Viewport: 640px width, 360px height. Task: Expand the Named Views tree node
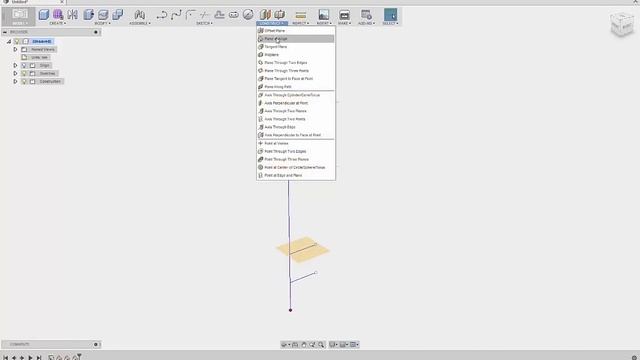[16, 49]
